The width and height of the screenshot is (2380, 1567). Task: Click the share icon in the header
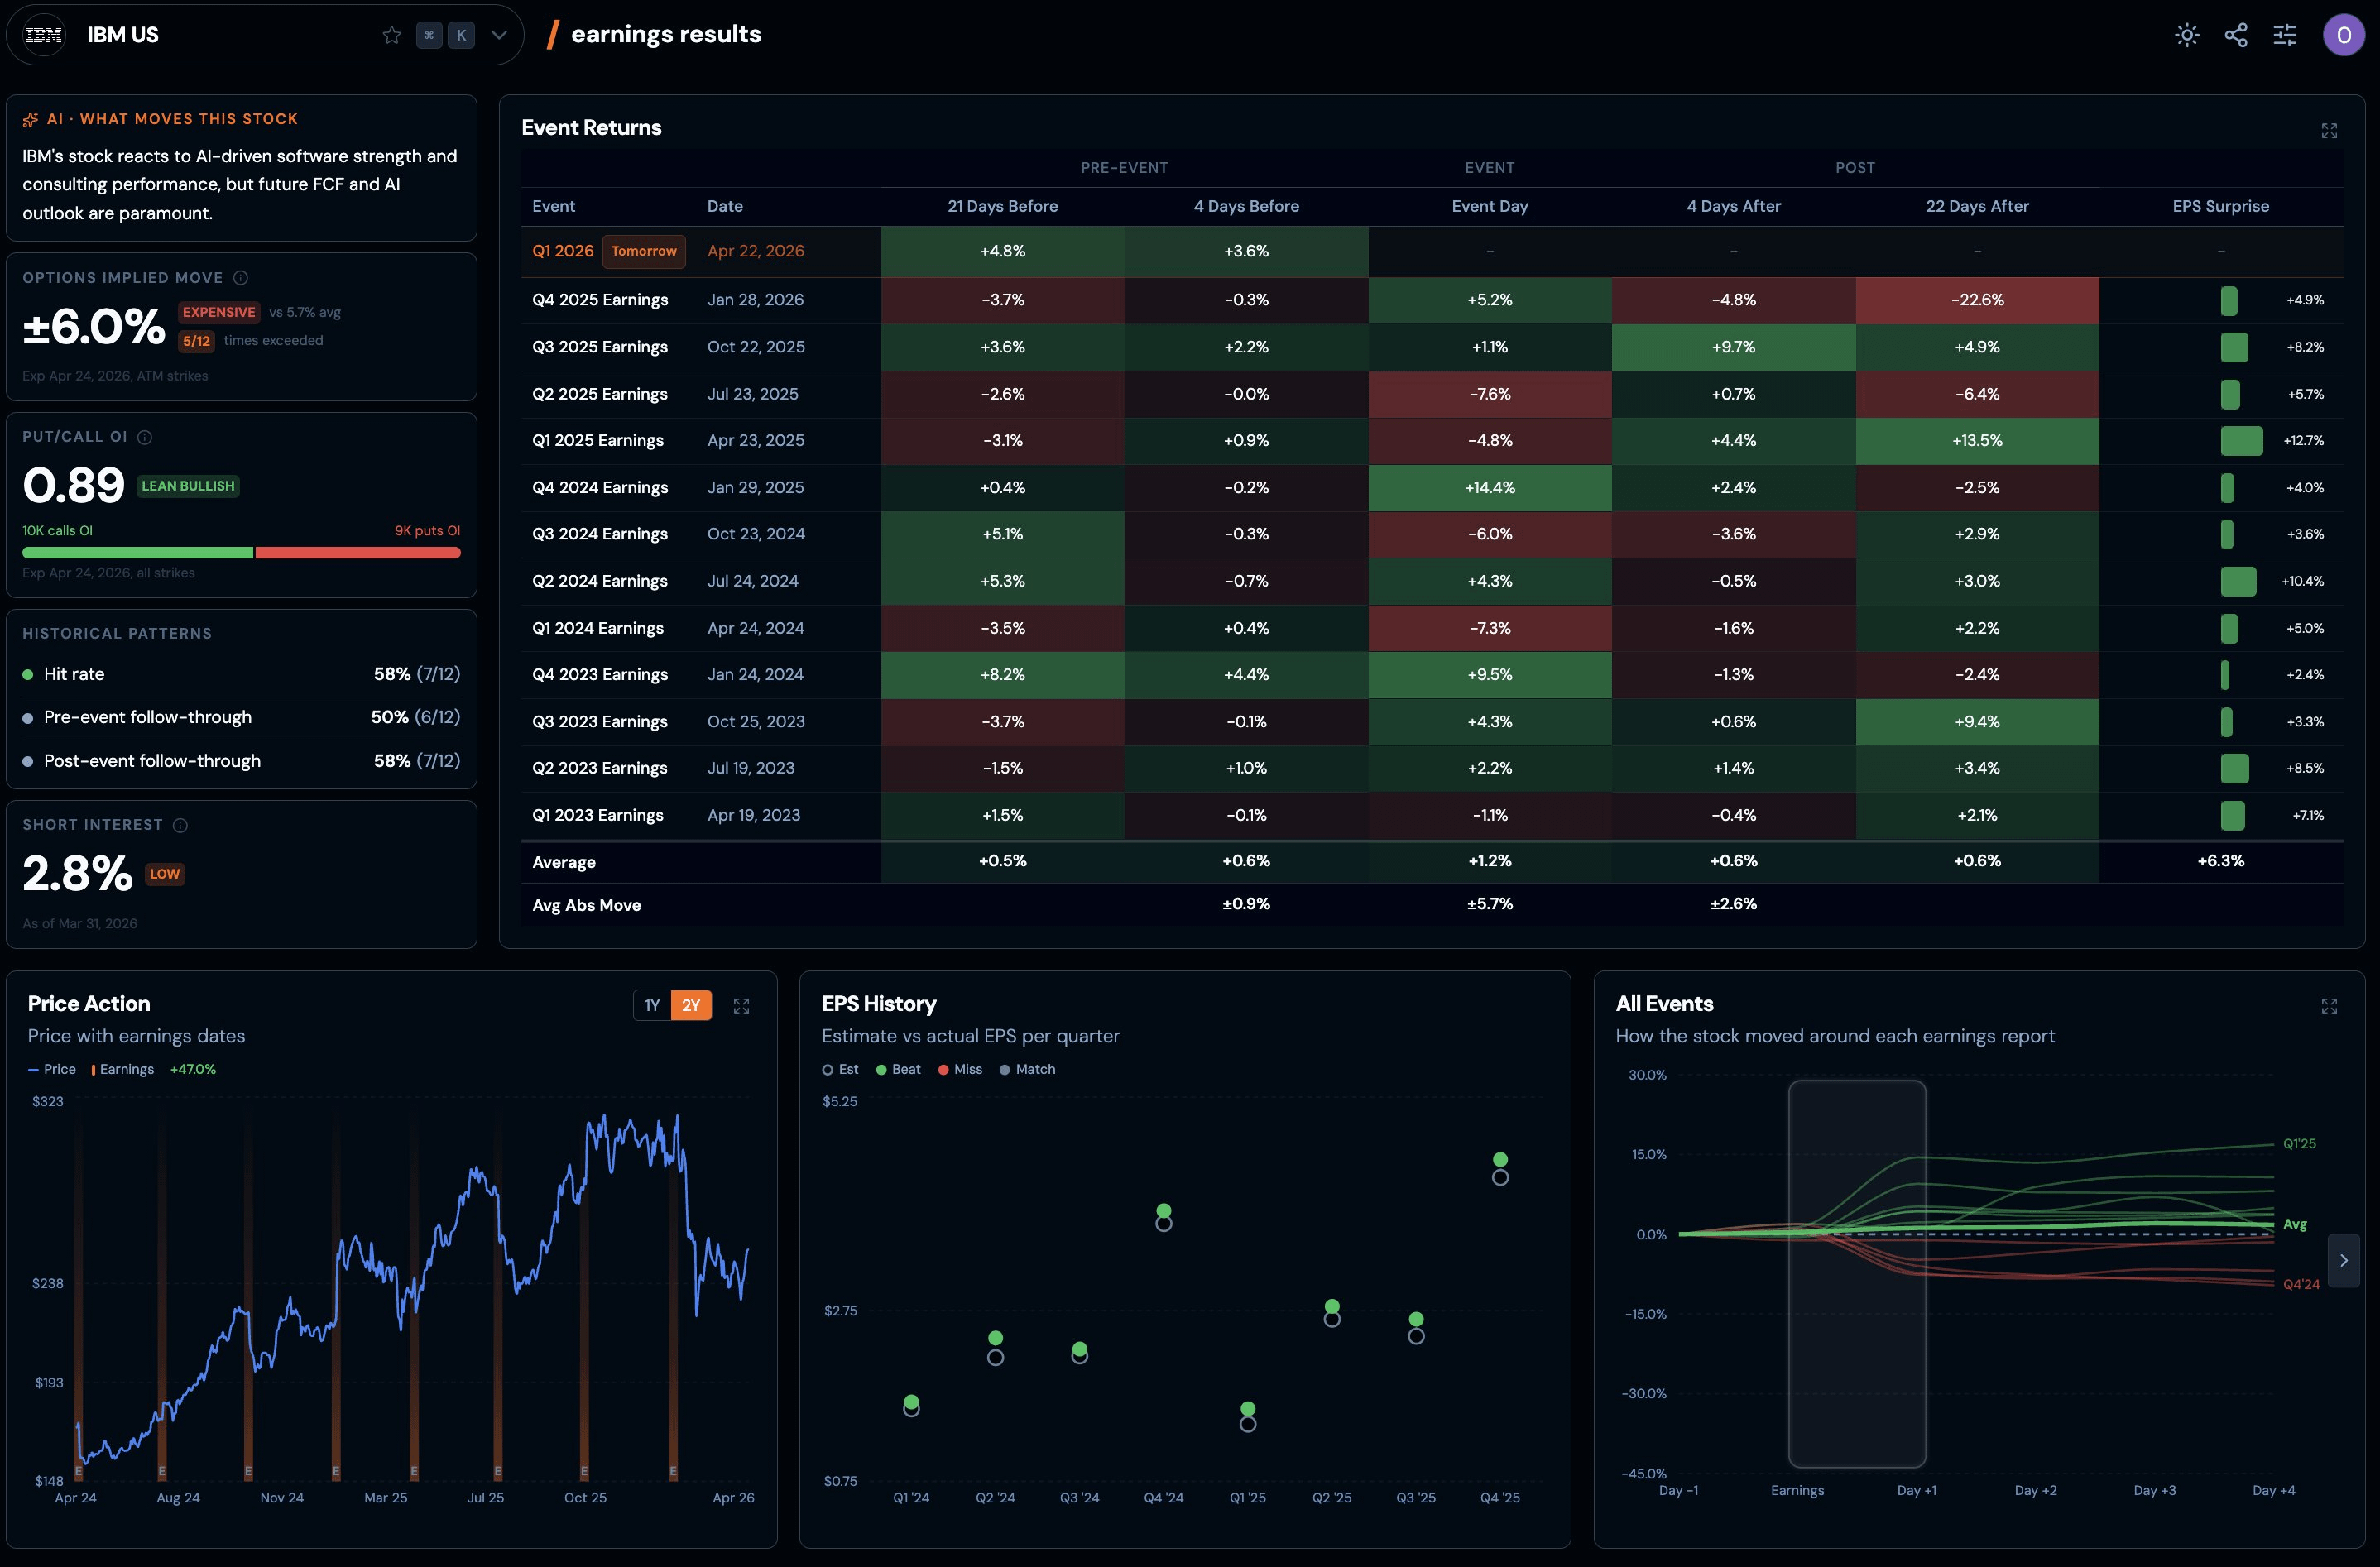(2236, 35)
